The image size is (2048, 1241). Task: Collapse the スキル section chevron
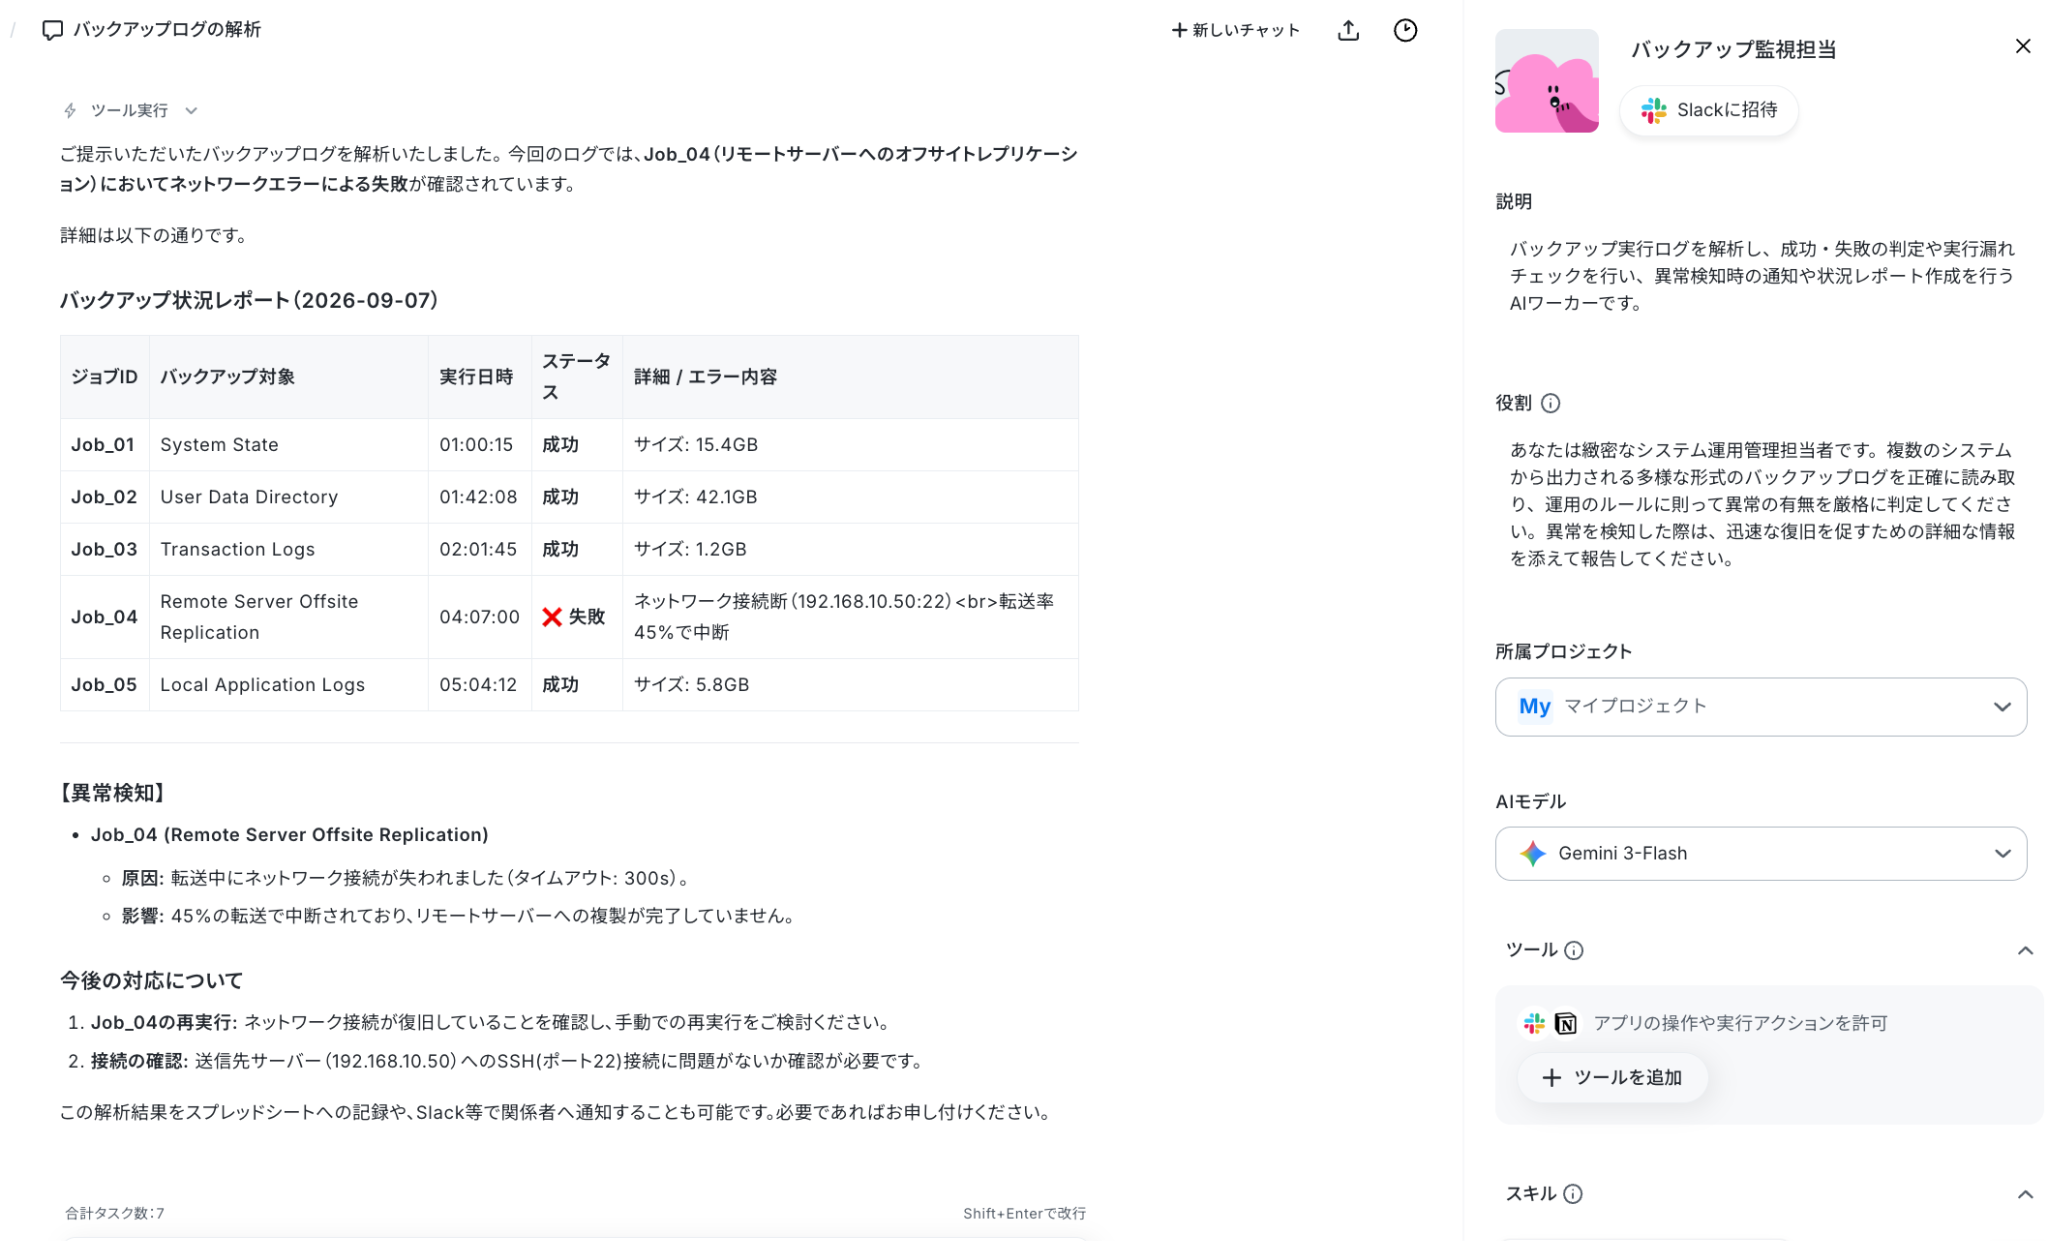coord(2023,1194)
